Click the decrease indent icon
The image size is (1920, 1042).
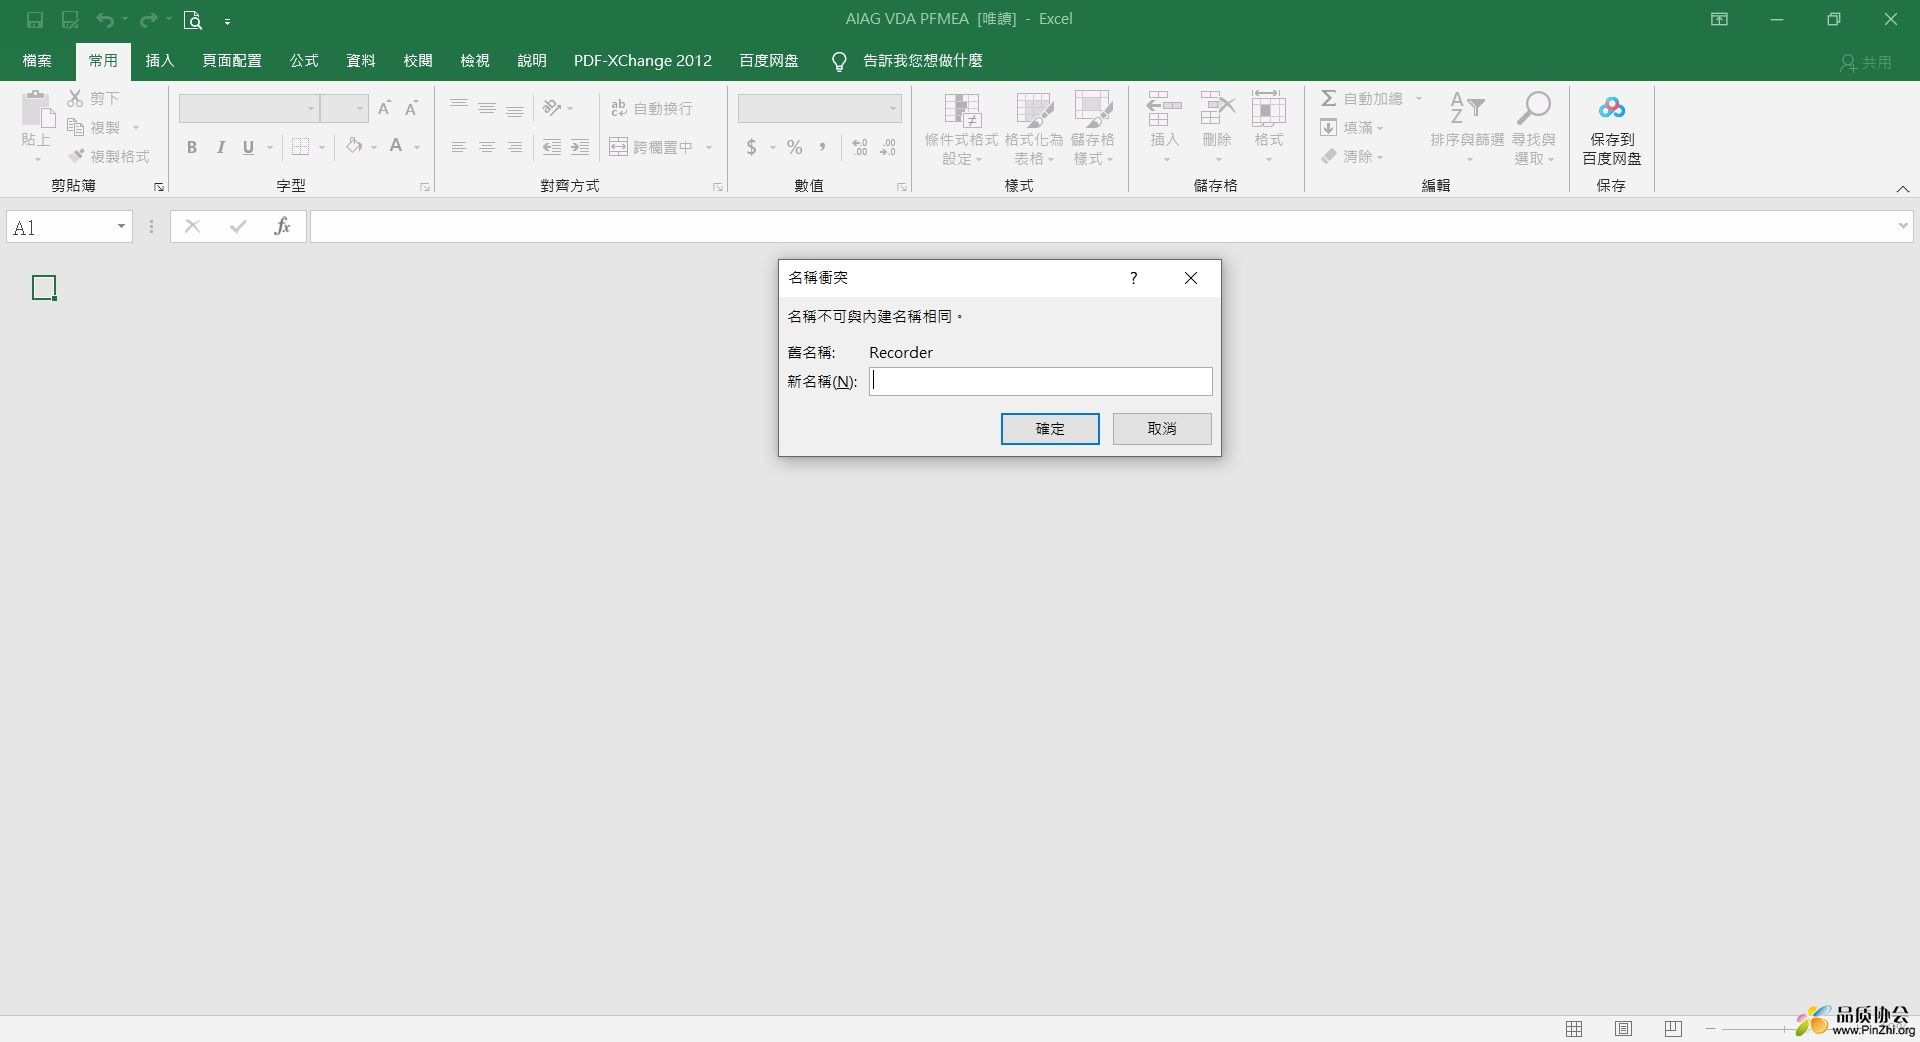click(552, 147)
